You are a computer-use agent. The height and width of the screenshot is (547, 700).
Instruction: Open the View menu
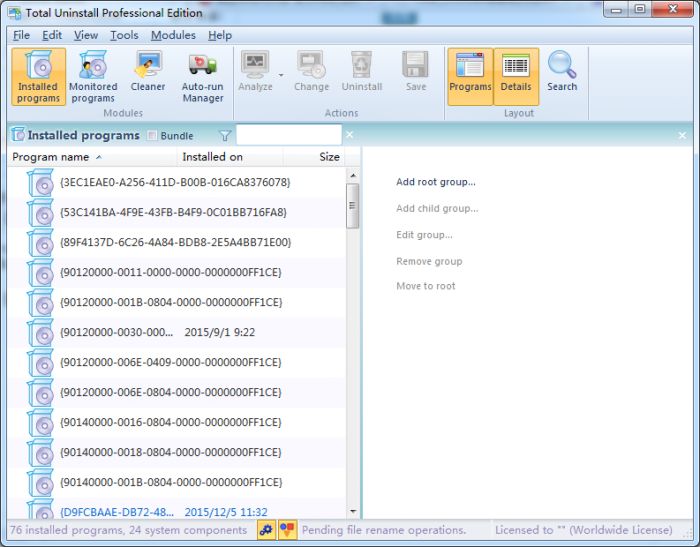click(x=86, y=35)
